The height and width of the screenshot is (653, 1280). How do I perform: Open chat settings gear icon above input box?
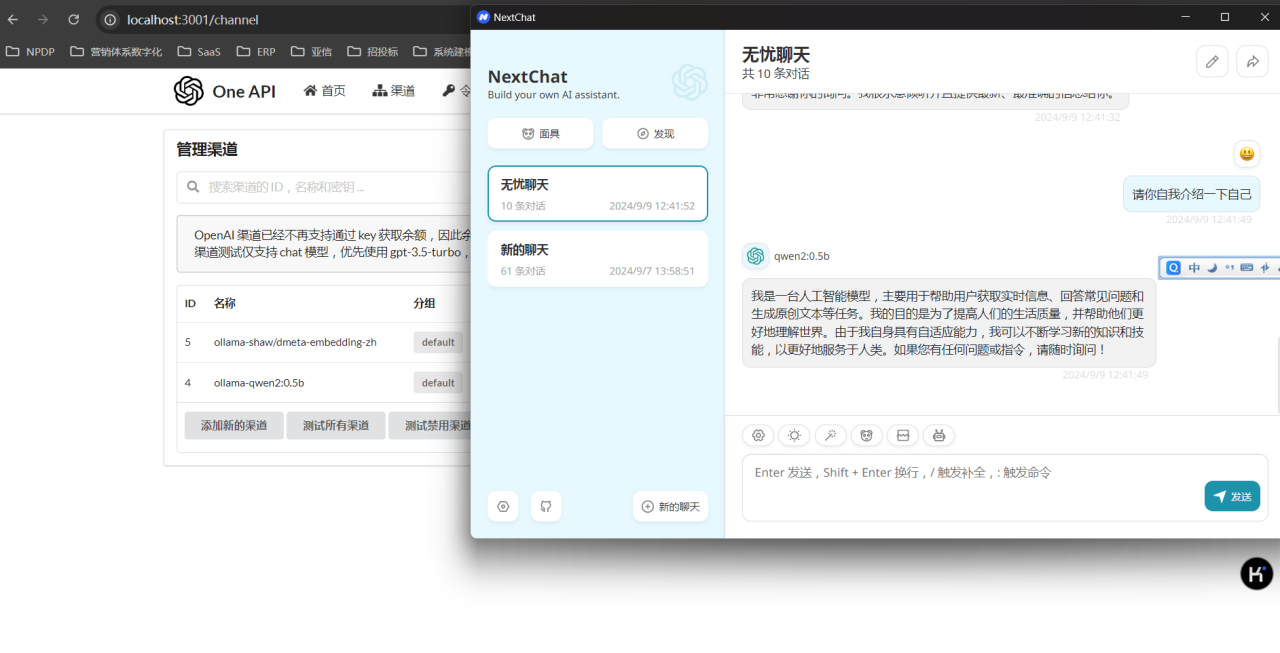pyautogui.click(x=758, y=436)
